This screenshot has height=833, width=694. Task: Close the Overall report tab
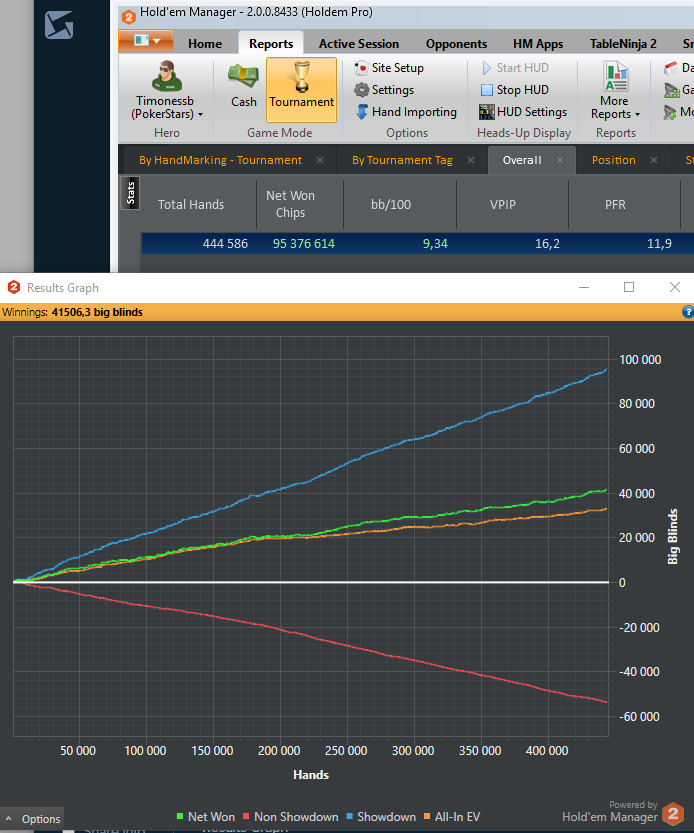tap(560, 160)
